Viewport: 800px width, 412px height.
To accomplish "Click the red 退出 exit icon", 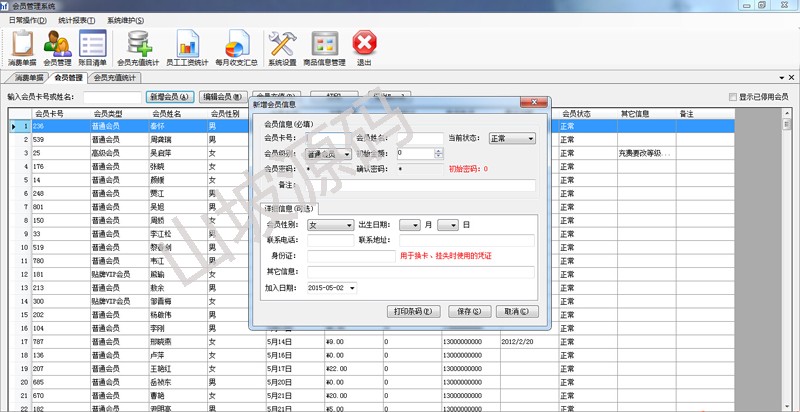I will click(364, 48).
